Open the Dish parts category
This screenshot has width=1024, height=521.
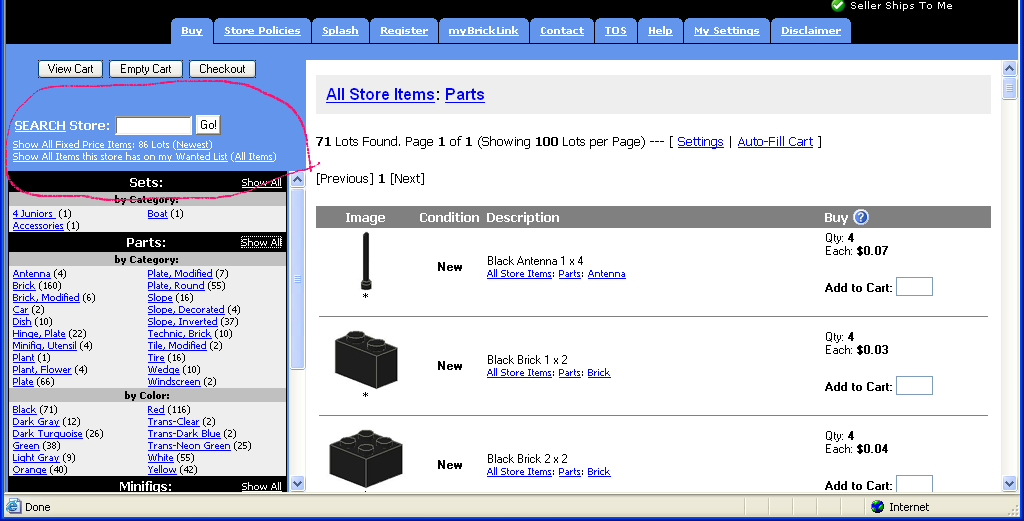[22, 321]
